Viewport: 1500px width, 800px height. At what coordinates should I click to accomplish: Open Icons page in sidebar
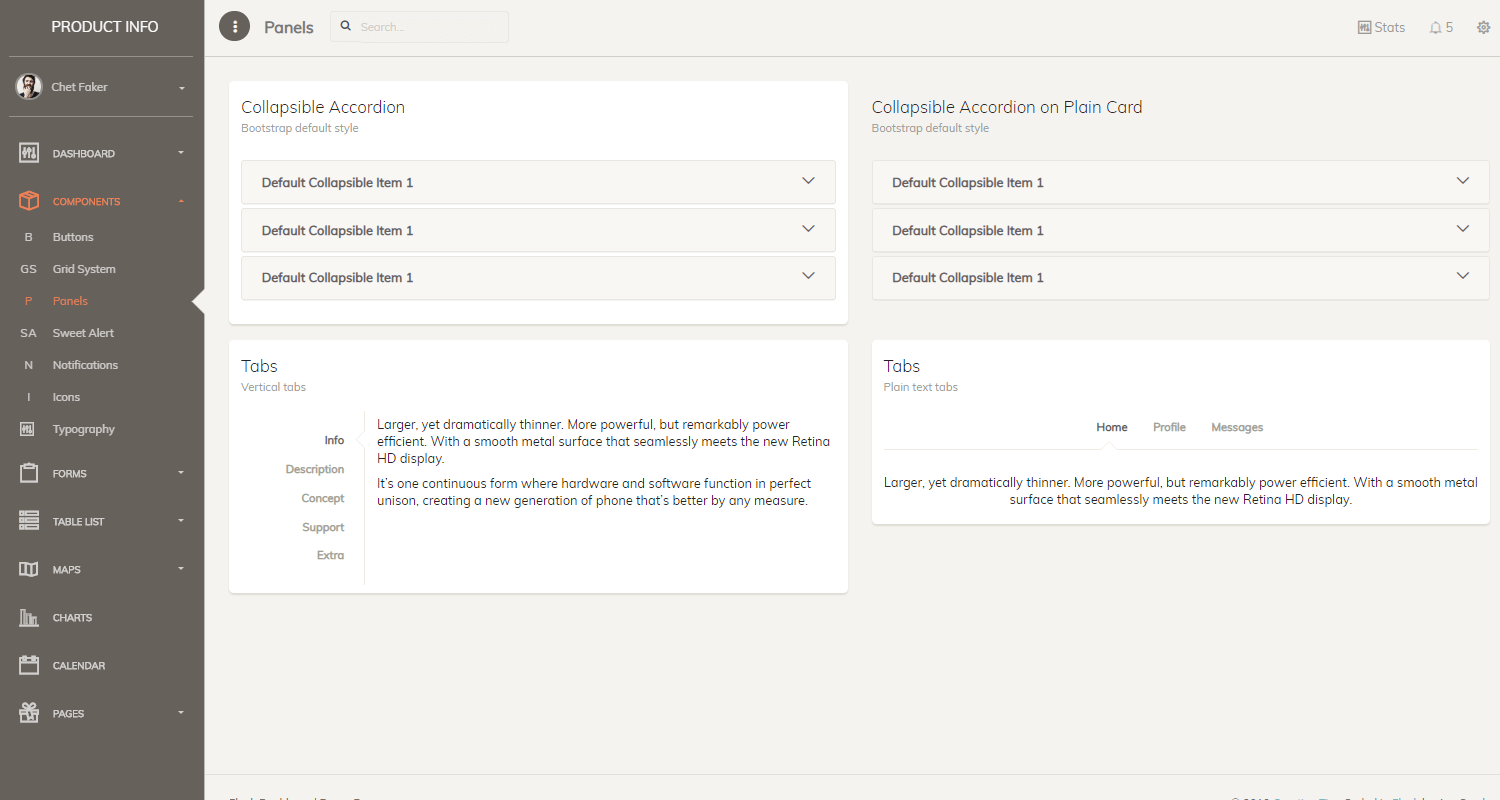66,397
